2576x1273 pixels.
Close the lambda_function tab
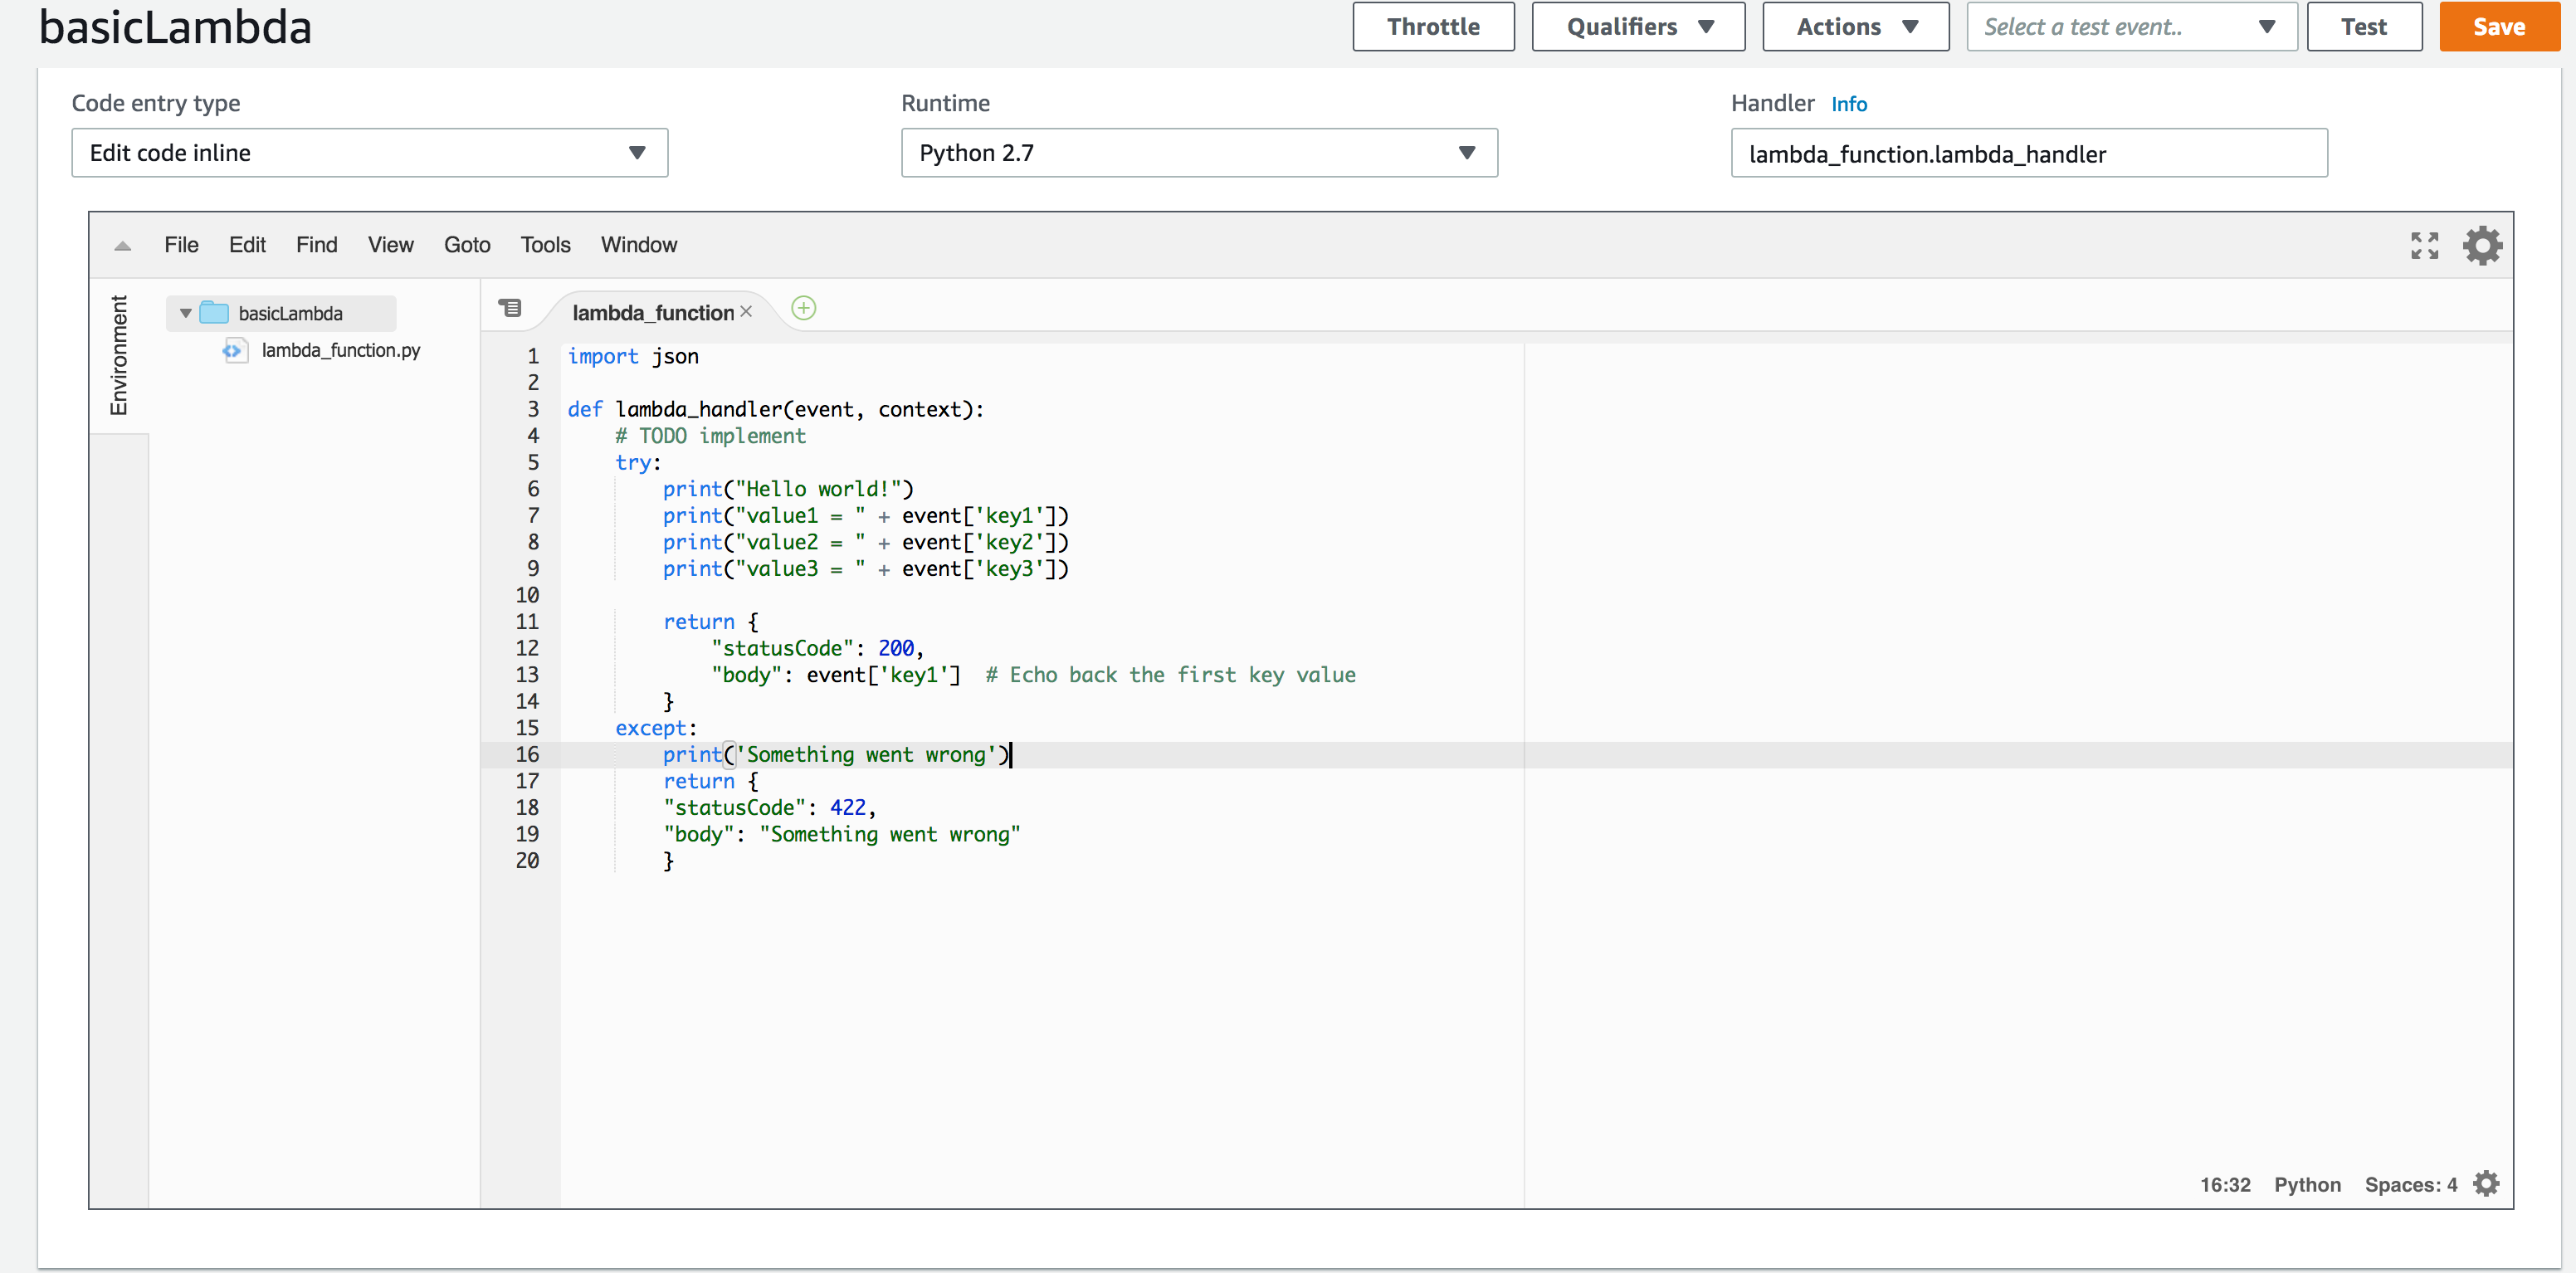pyautogui.click(x=746, y=312)
